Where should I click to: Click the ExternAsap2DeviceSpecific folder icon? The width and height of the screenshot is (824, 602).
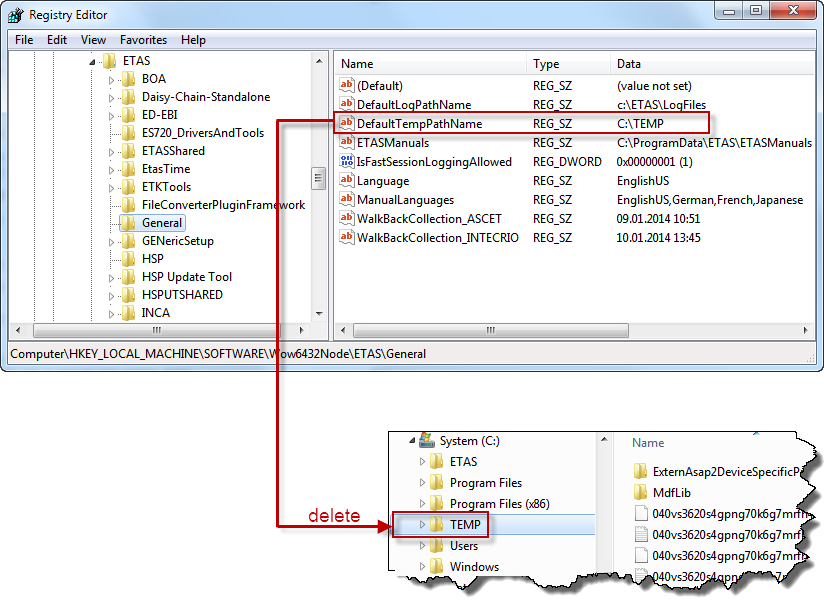(641, 471)
